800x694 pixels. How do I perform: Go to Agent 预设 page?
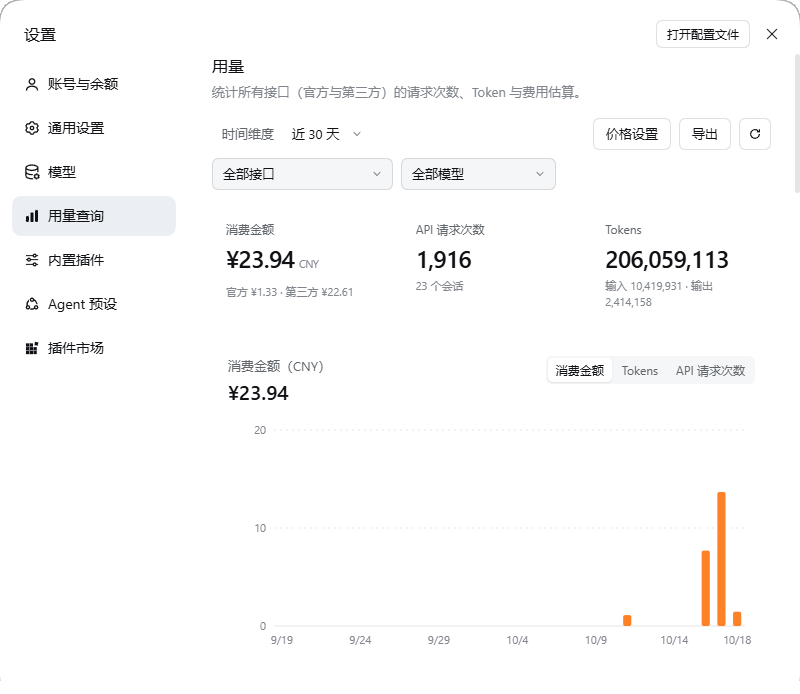point(94,304)
